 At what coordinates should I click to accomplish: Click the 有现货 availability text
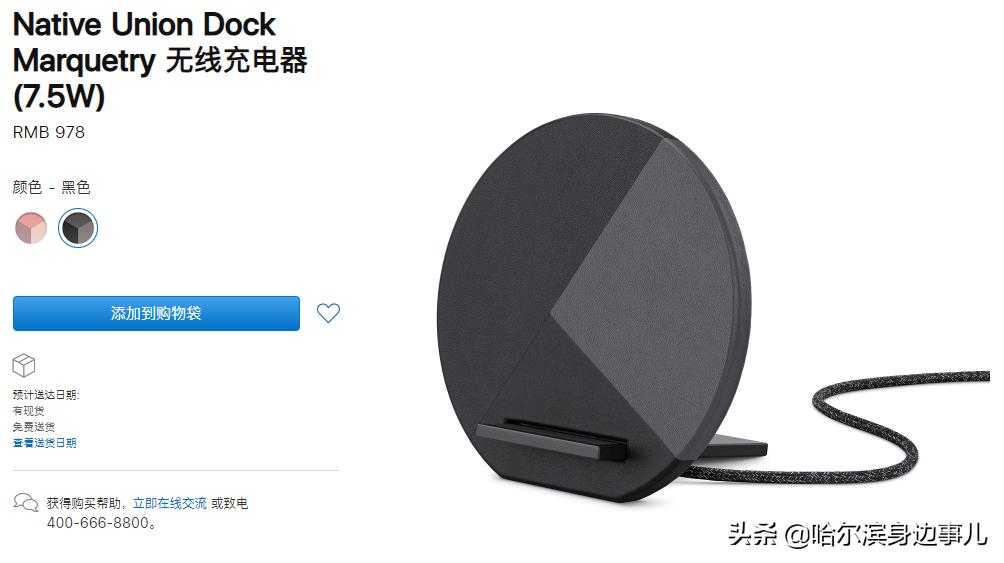pyautogui.click(x=28, y=411)
